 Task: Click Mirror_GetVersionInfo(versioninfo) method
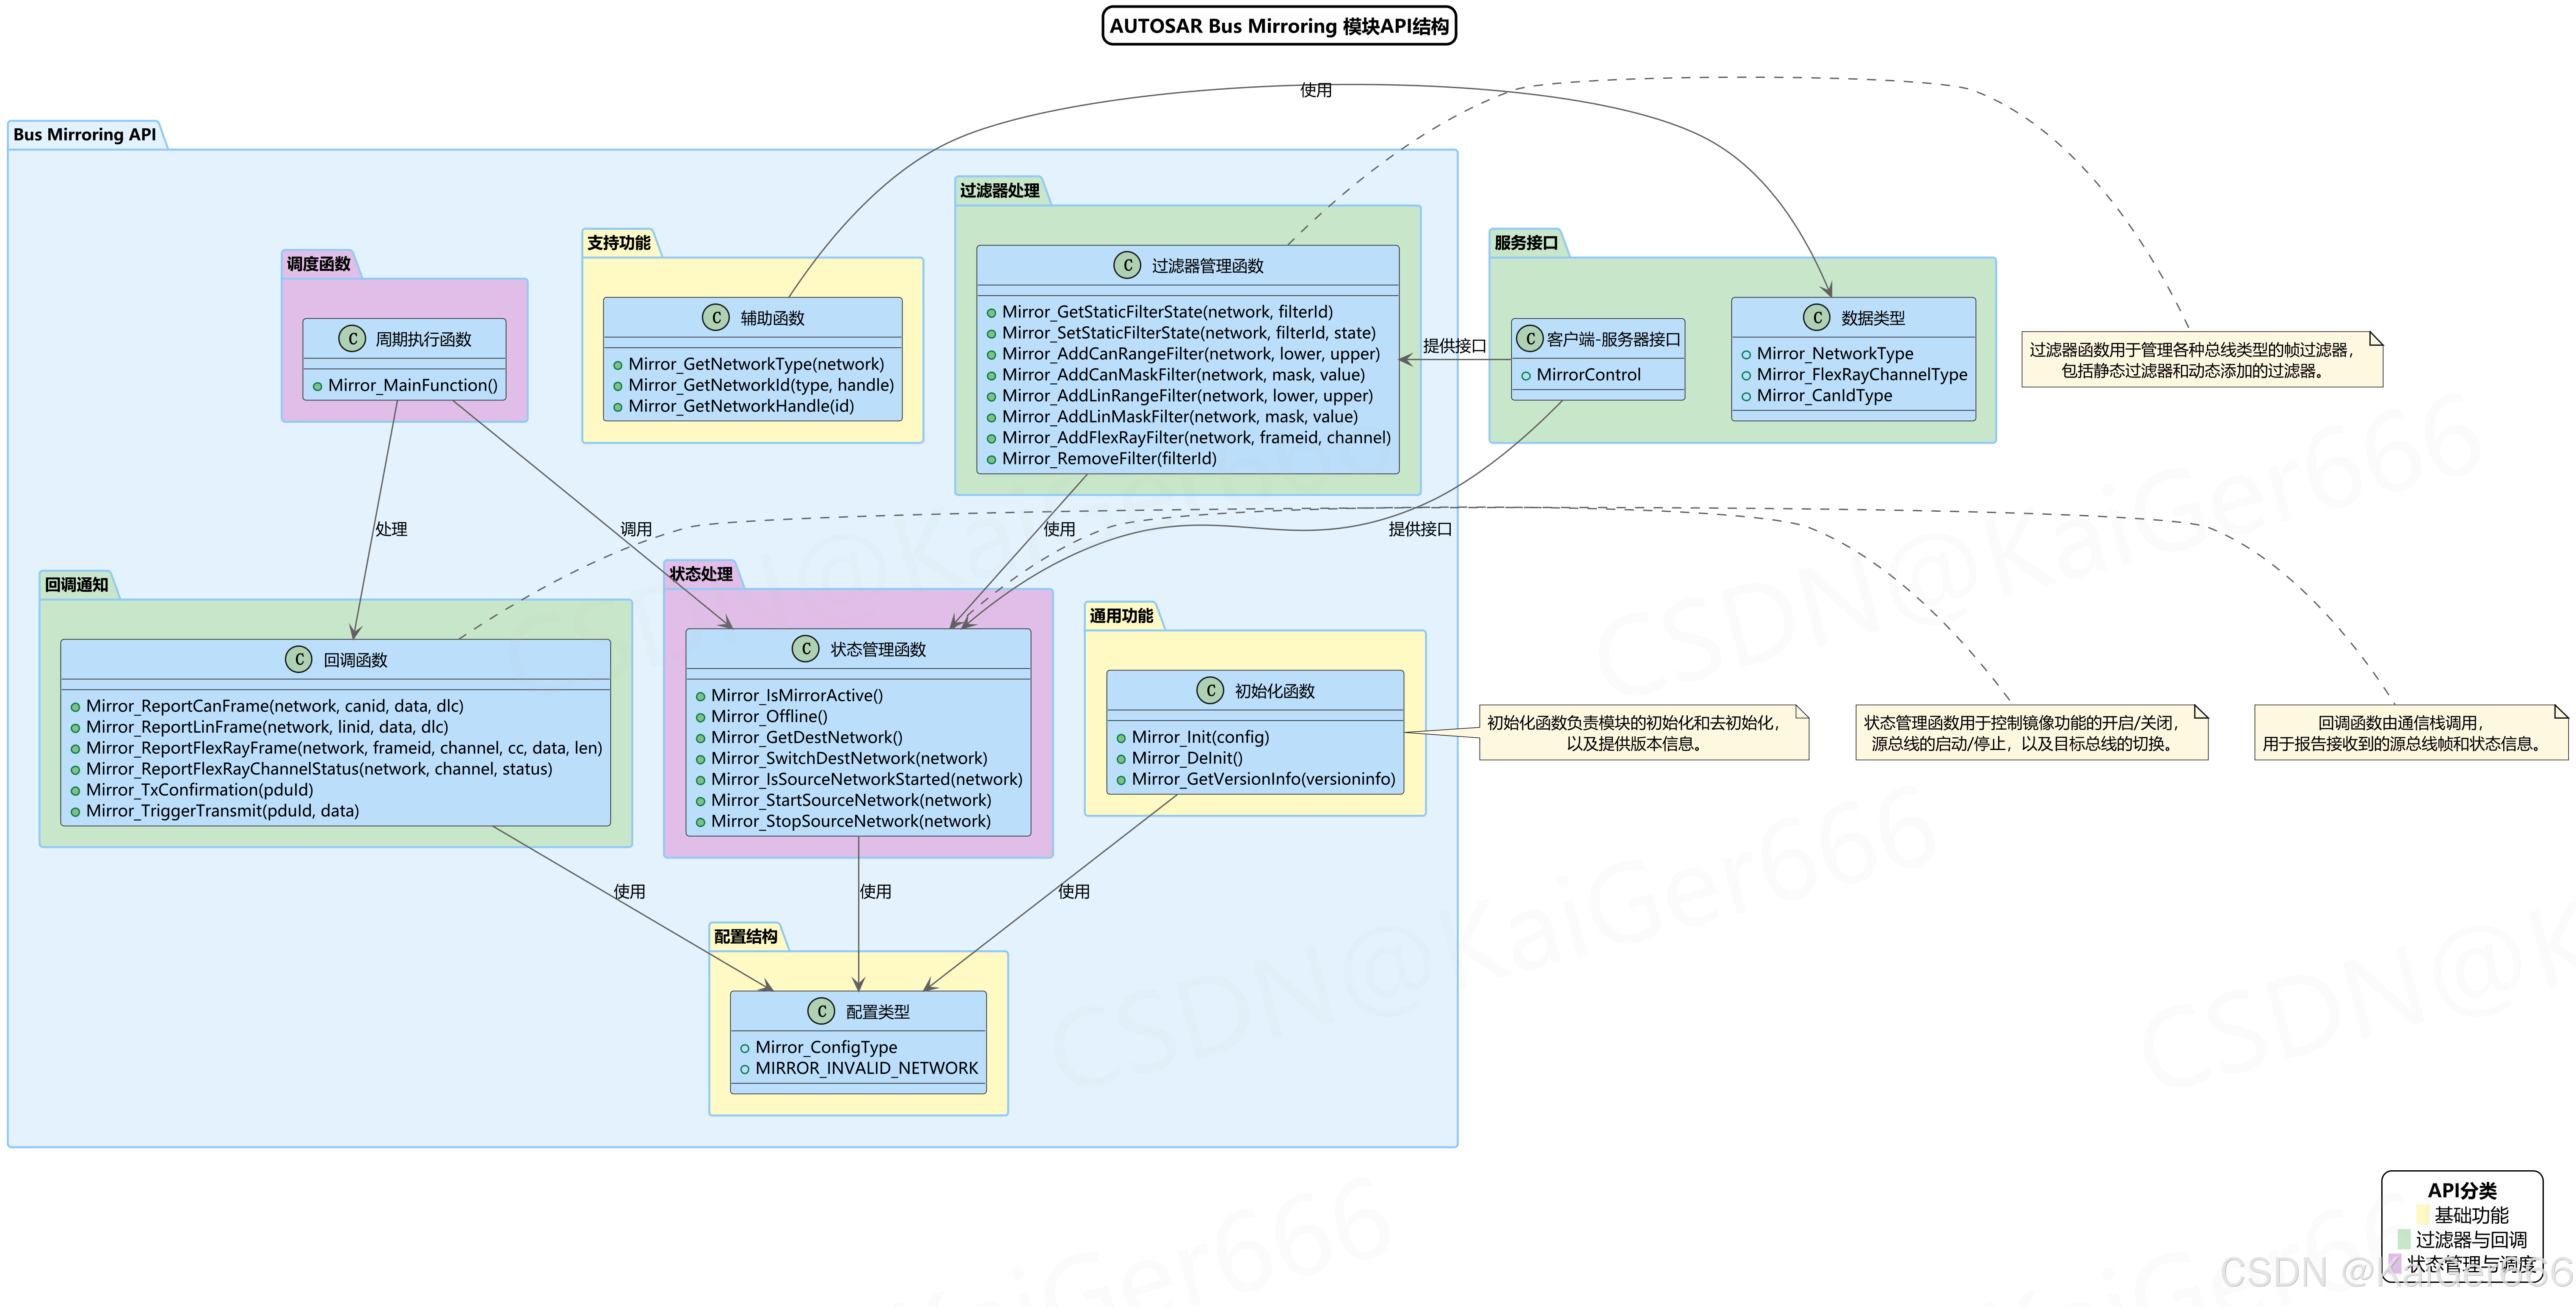[1256, 780]
